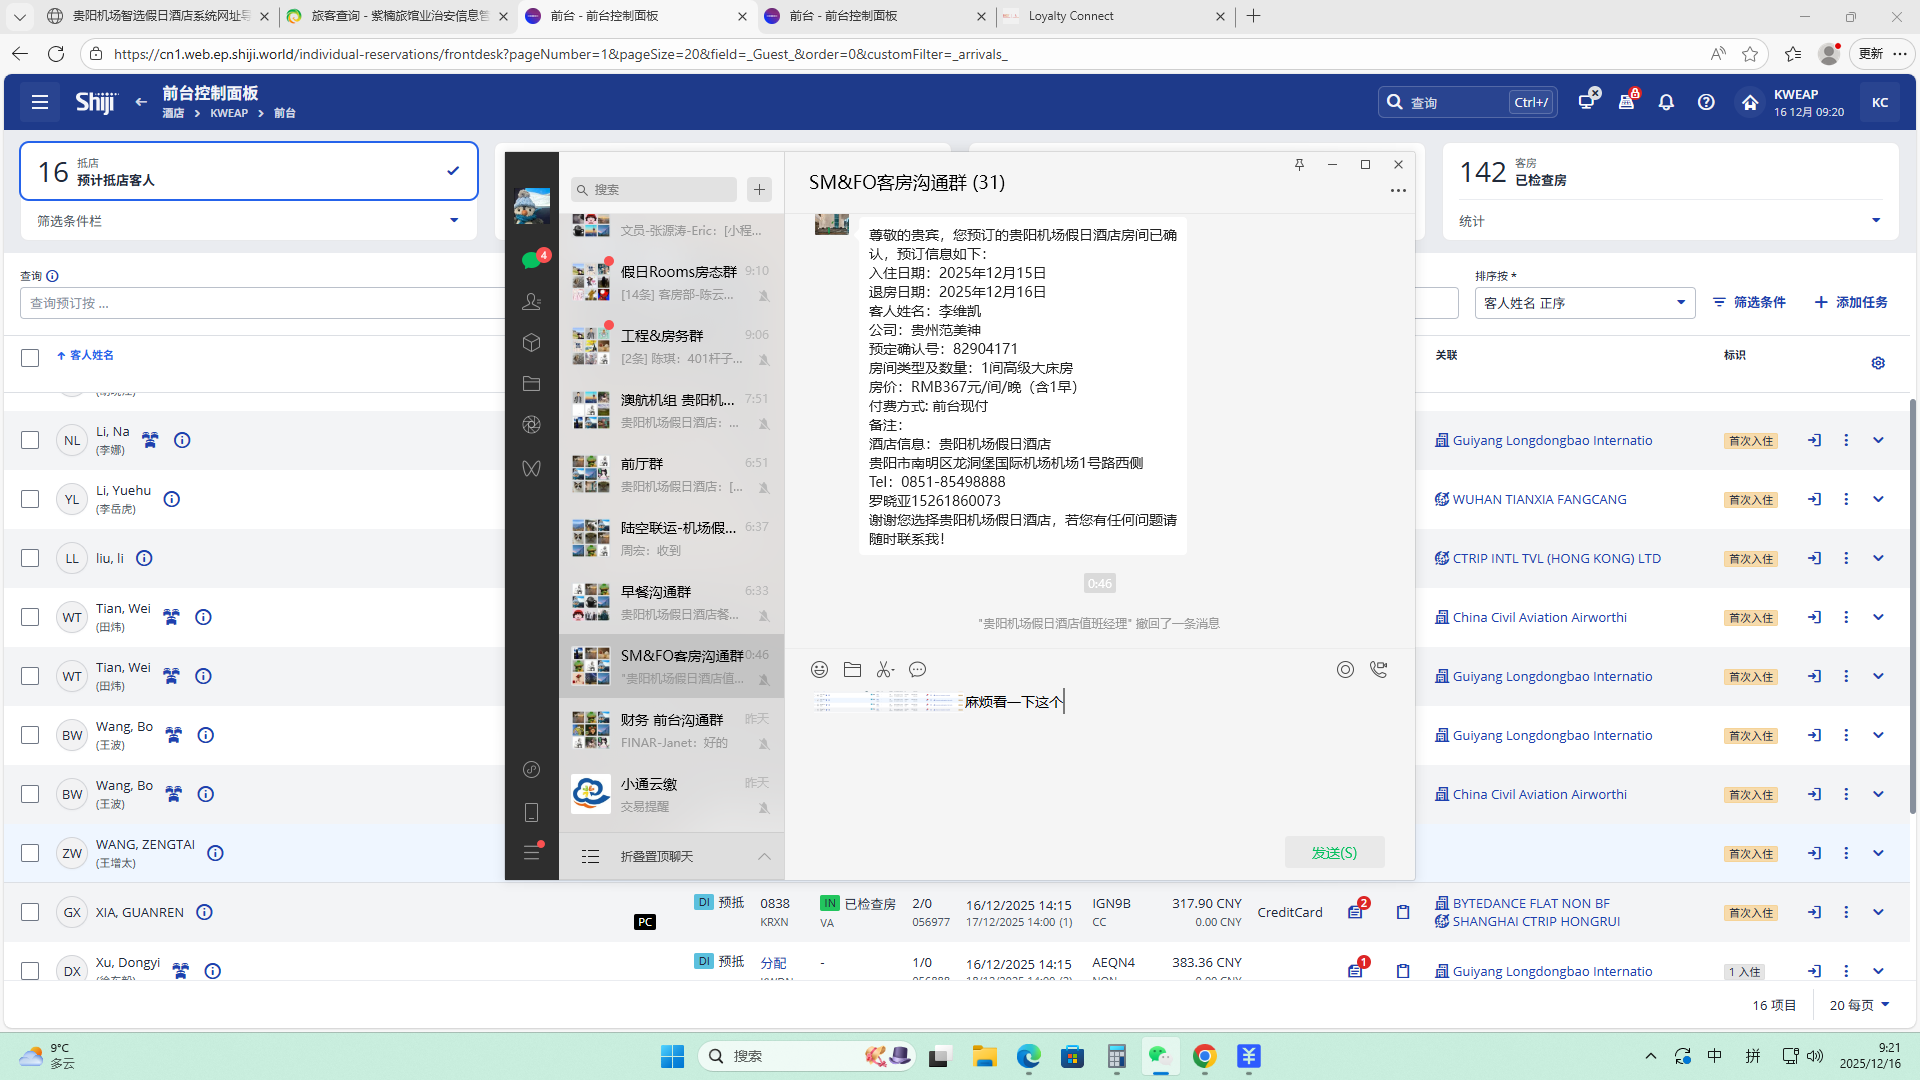
Task: Open table column settings gear icon
Action: (1878, 363)
